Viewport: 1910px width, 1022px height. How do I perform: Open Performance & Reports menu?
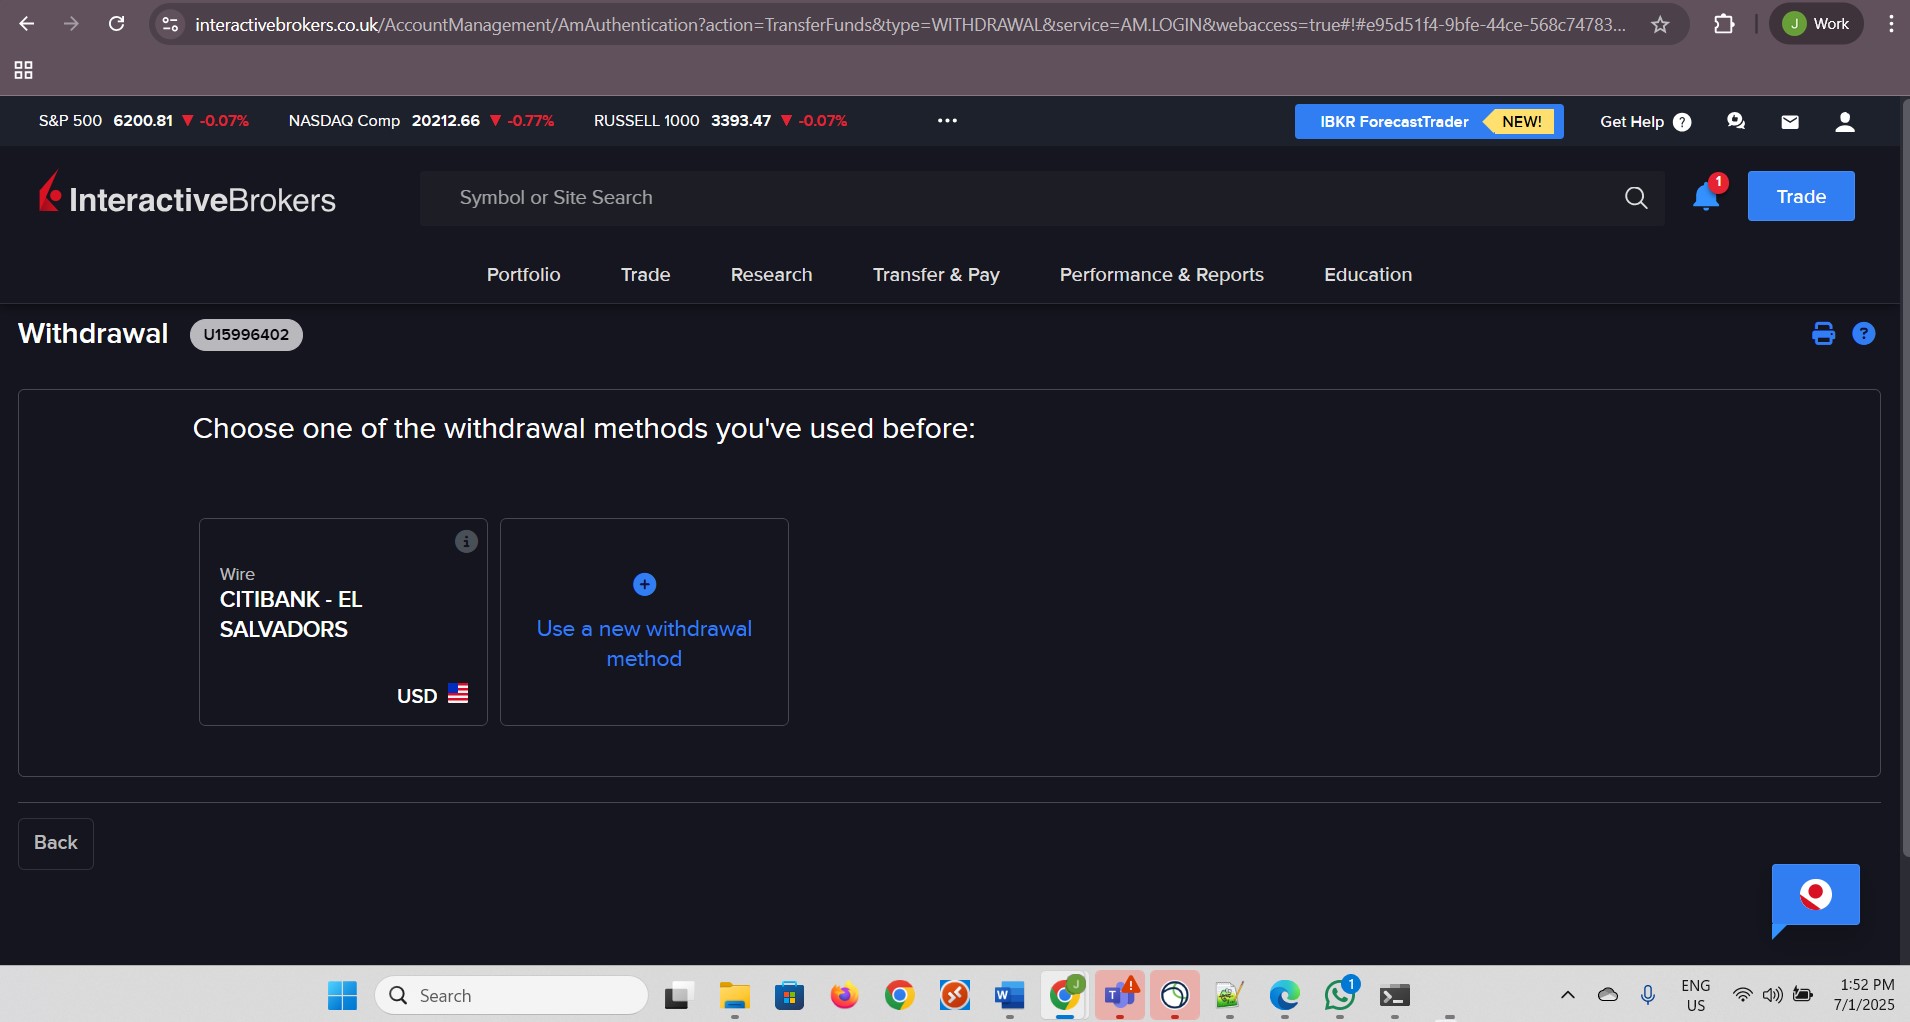pos(1161,275)
